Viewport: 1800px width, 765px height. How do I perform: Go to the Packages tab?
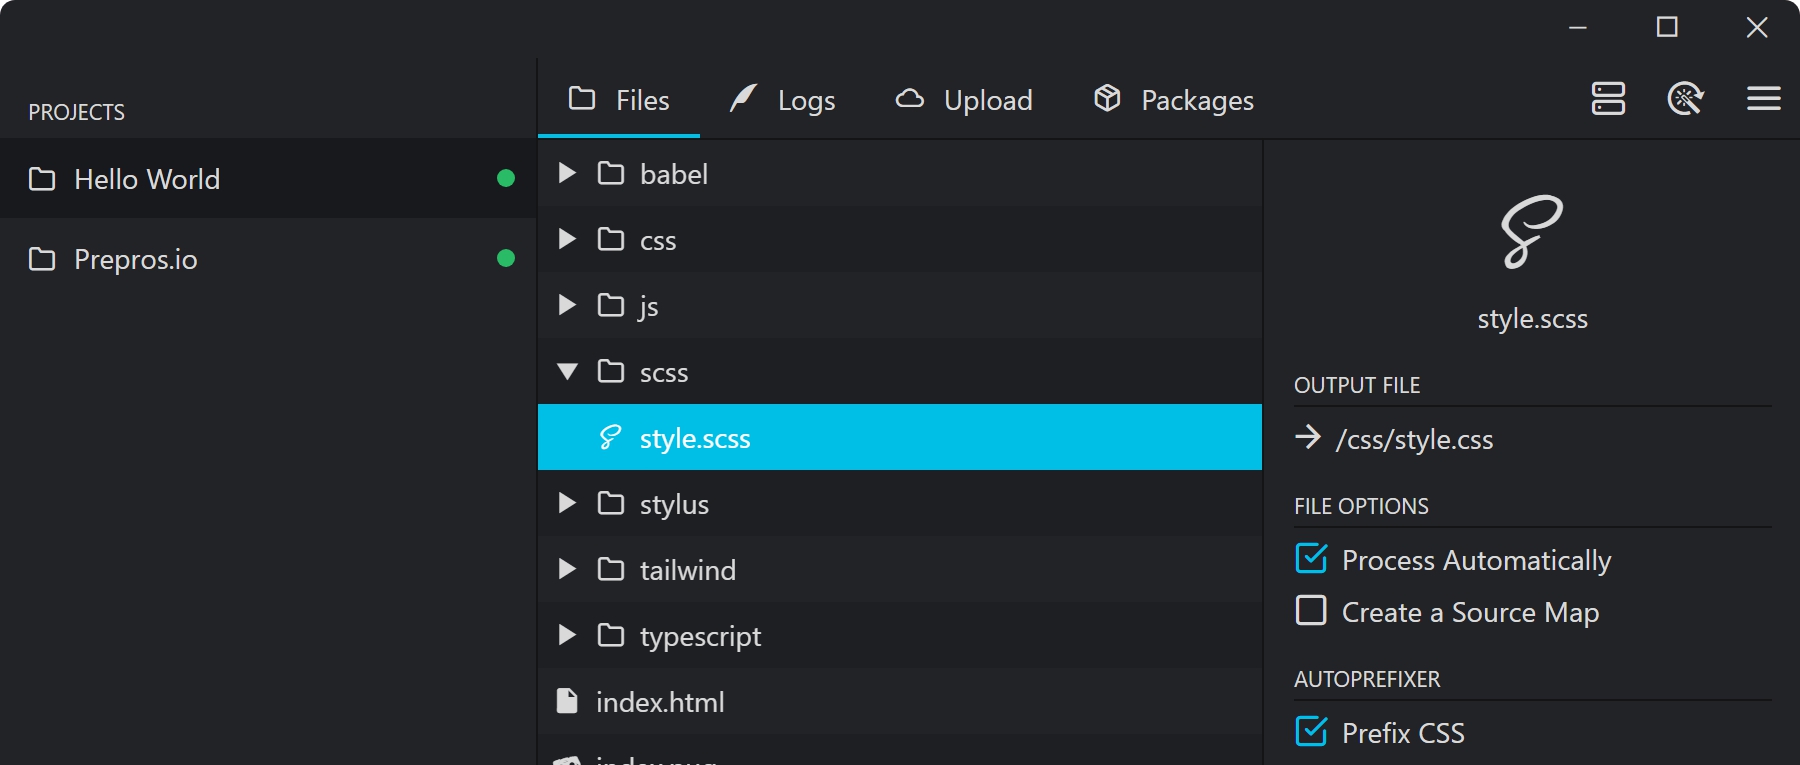(1173, 100)
